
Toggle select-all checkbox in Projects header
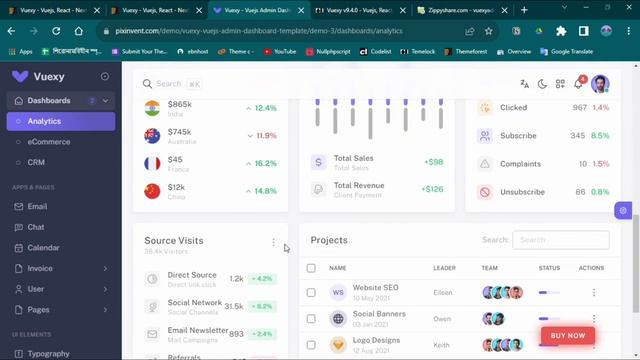pyautogui.click(x=311, y=268)
